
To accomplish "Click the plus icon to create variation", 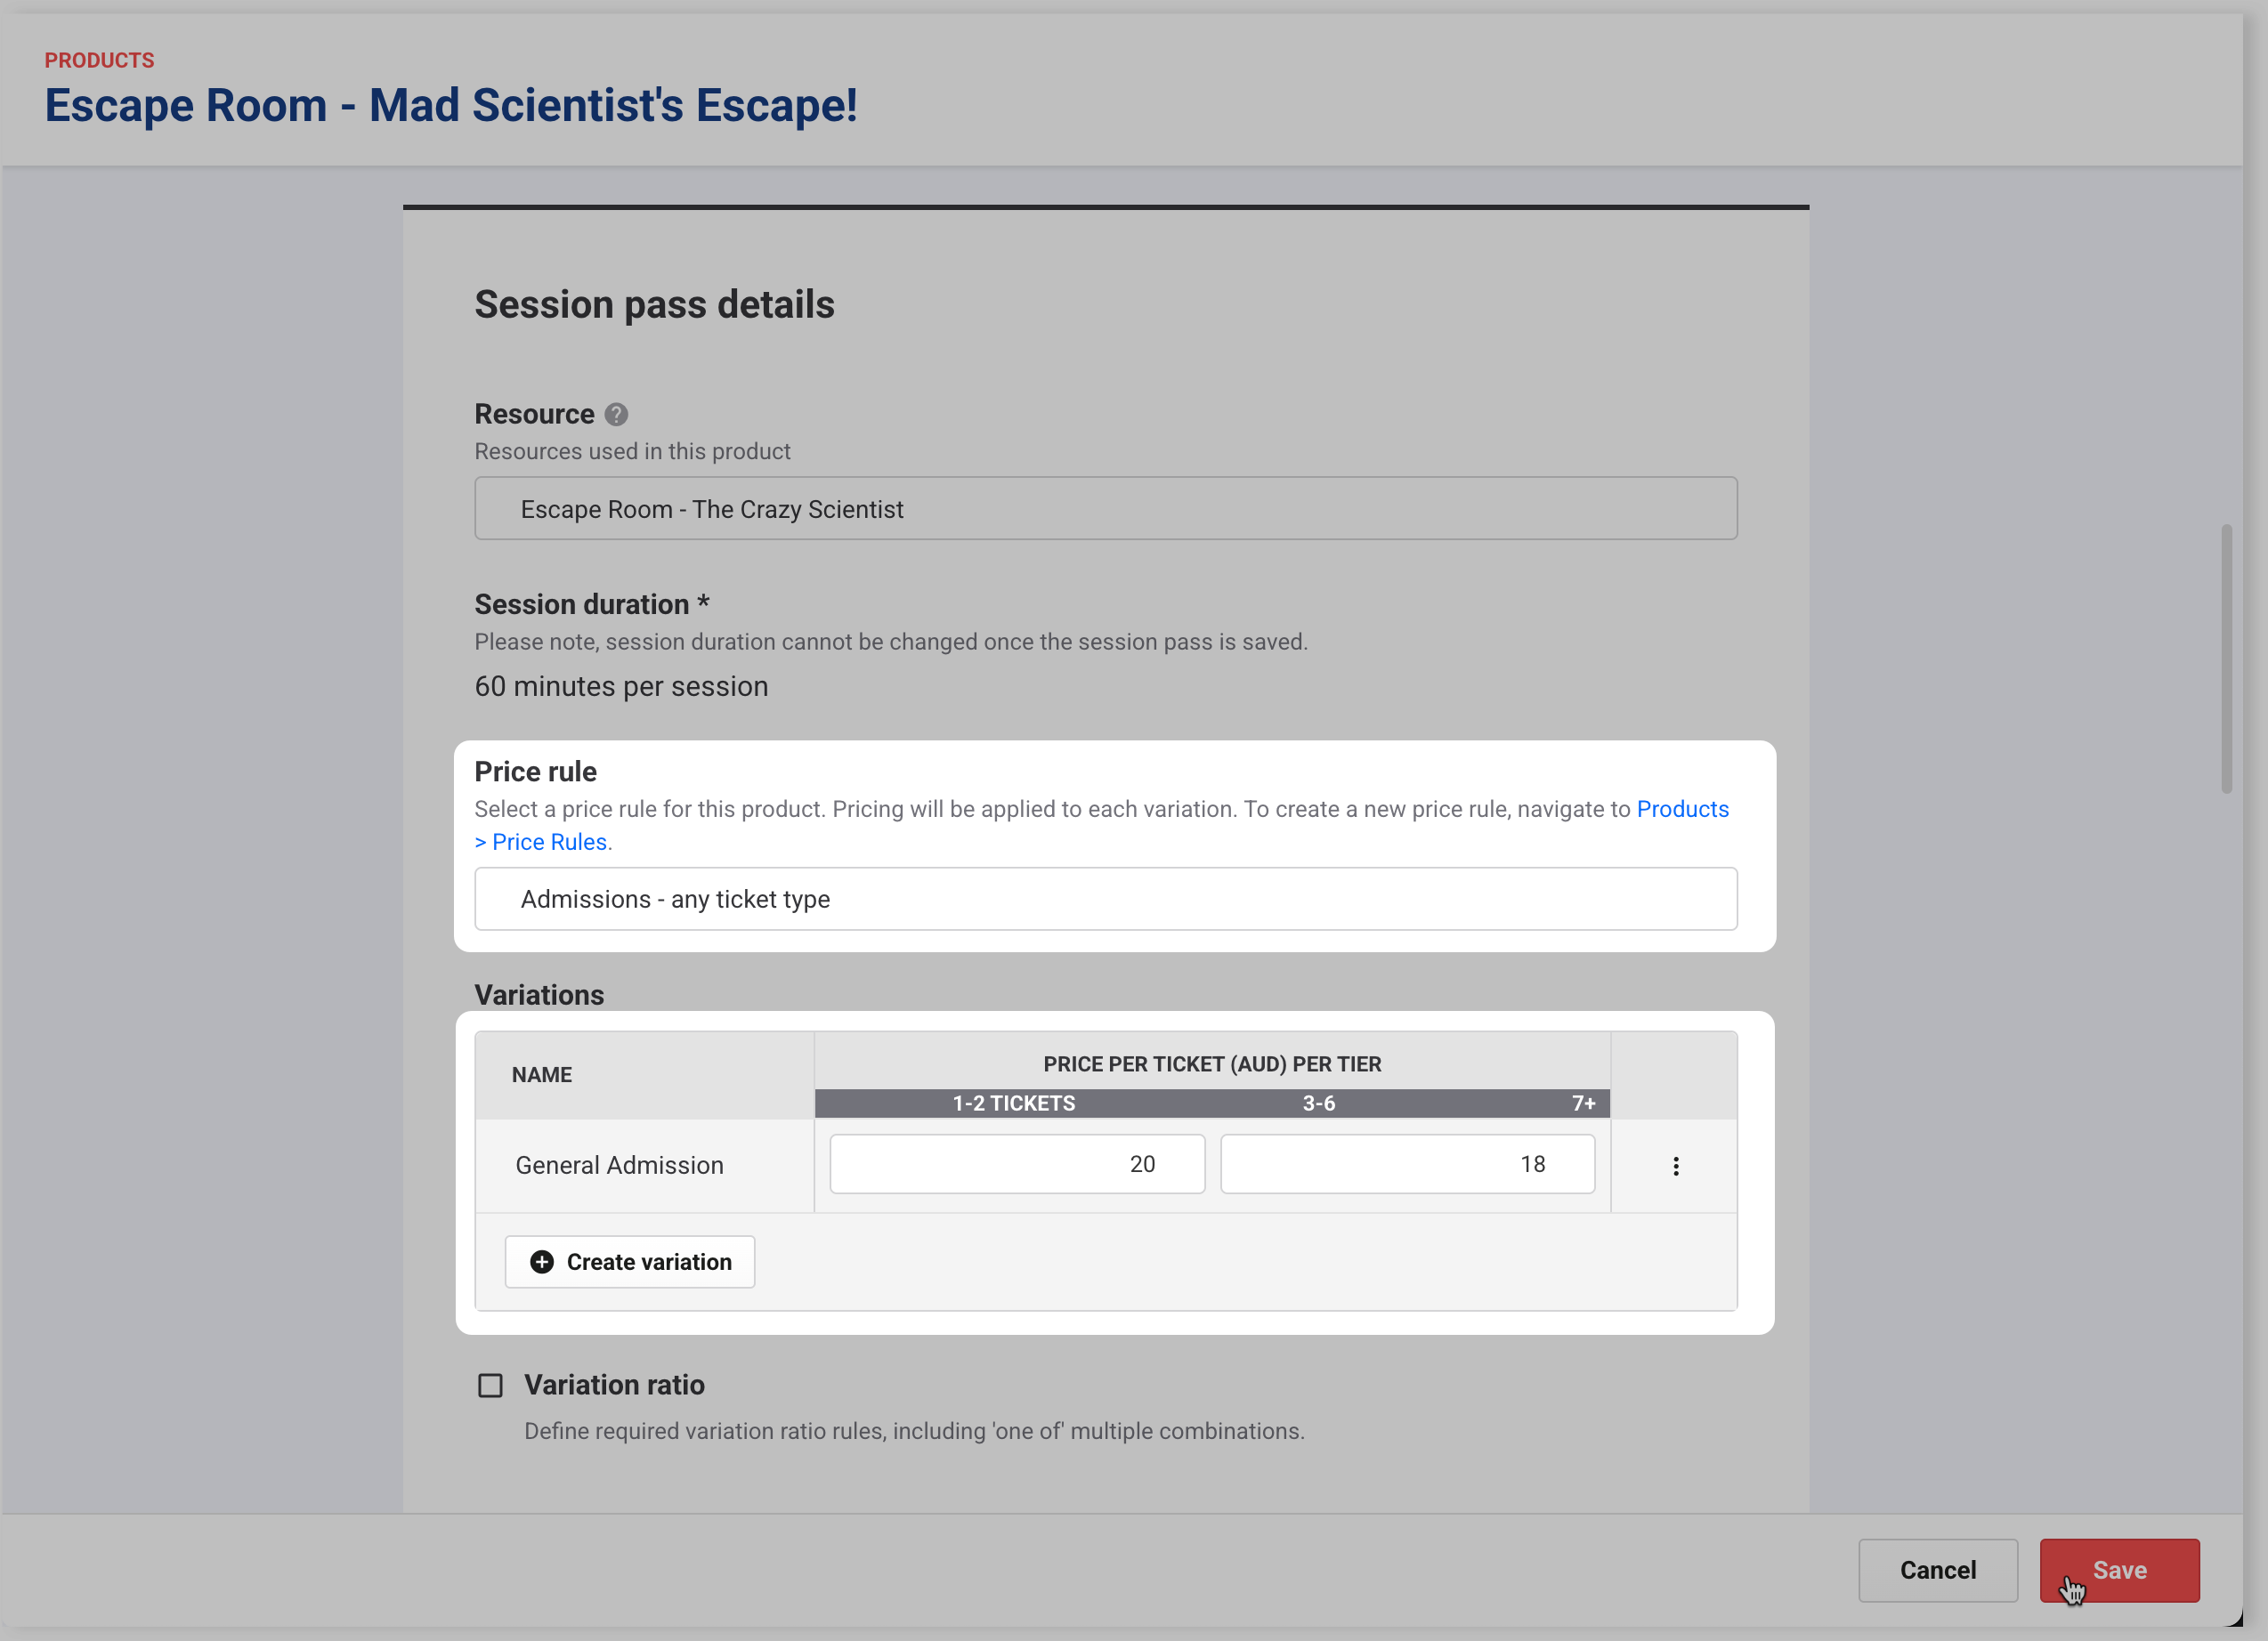I will (542, 1262).
